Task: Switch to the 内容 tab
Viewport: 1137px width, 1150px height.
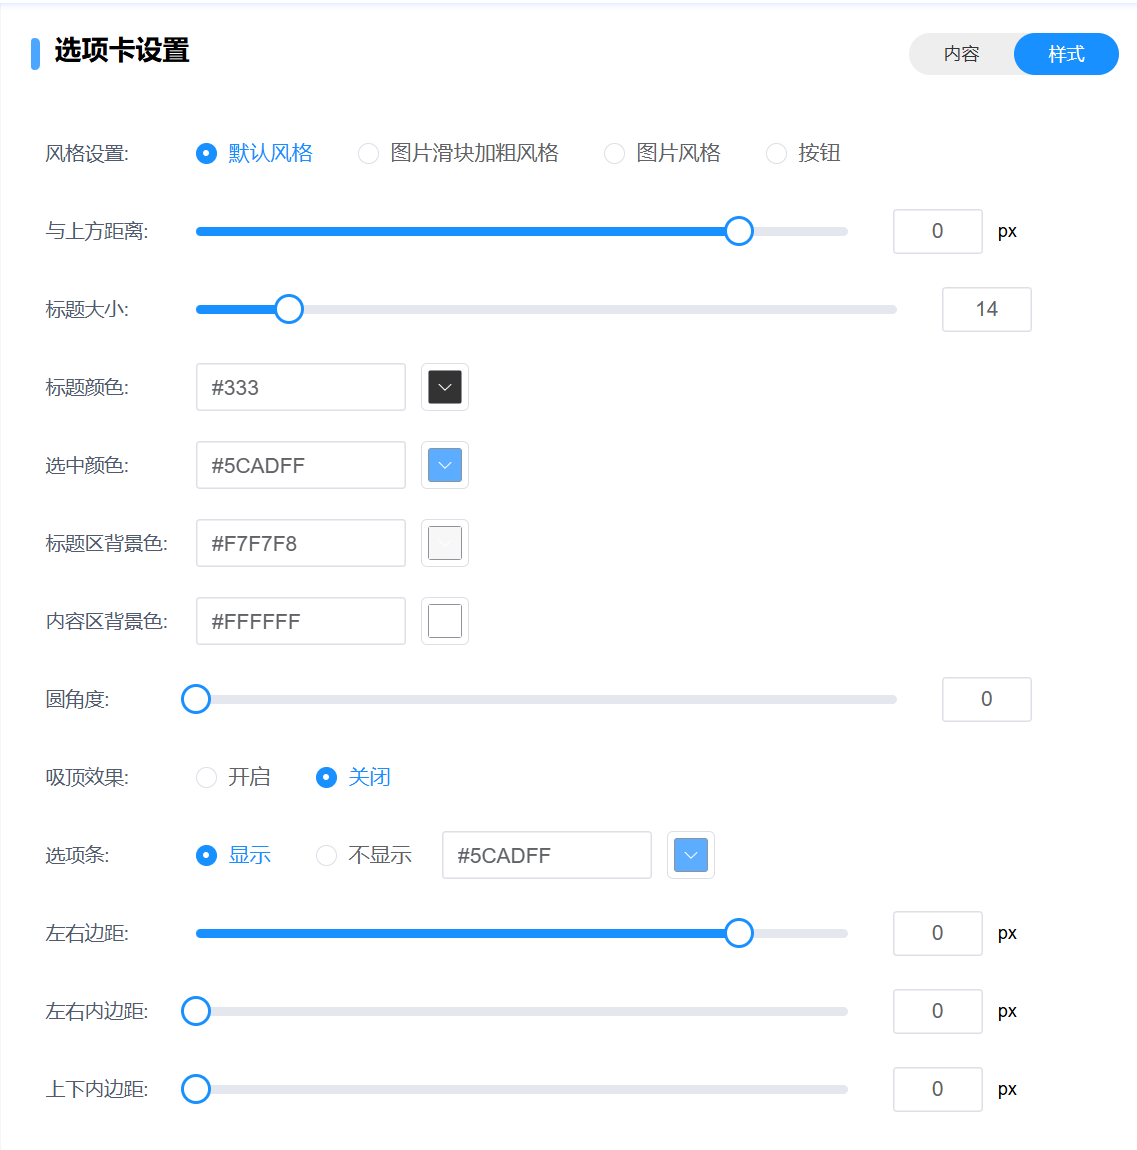Action: (x=961, y=54)
